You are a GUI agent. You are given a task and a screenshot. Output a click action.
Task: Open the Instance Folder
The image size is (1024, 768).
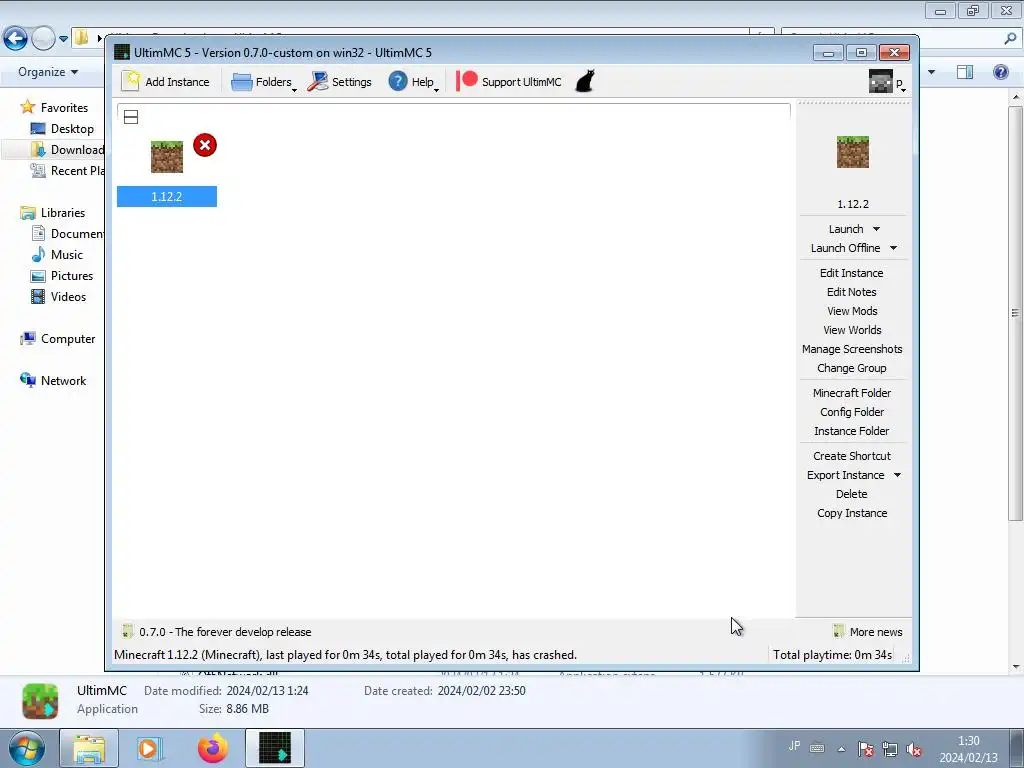(x=852, y=431)
